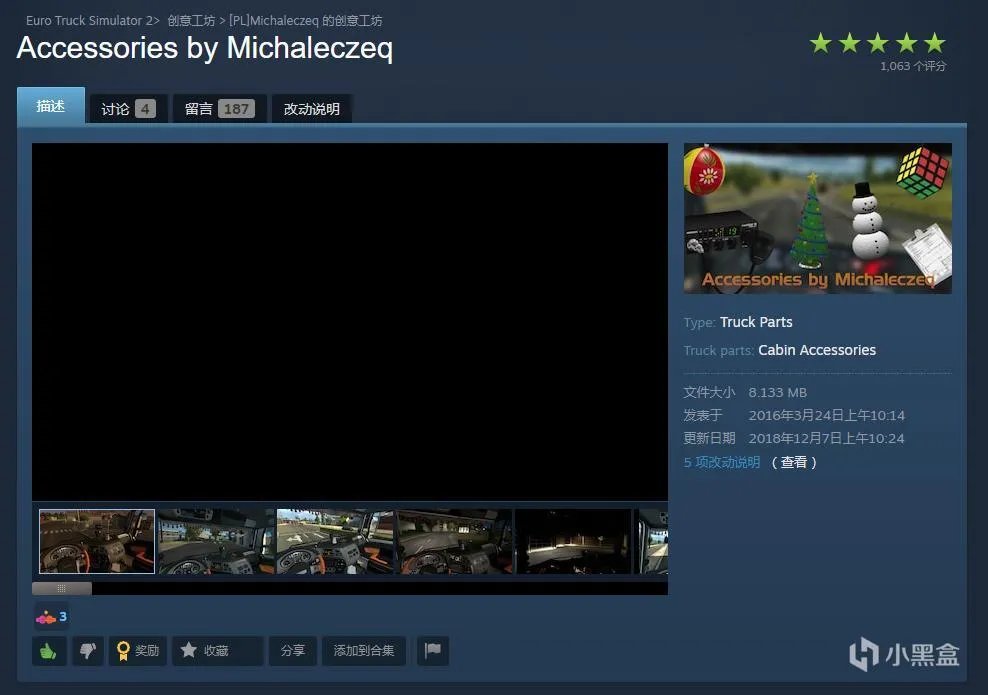This screenshot has width=988, height=695.
Task: Click 添加到合集 add to collection button
Action: [364, 651]
